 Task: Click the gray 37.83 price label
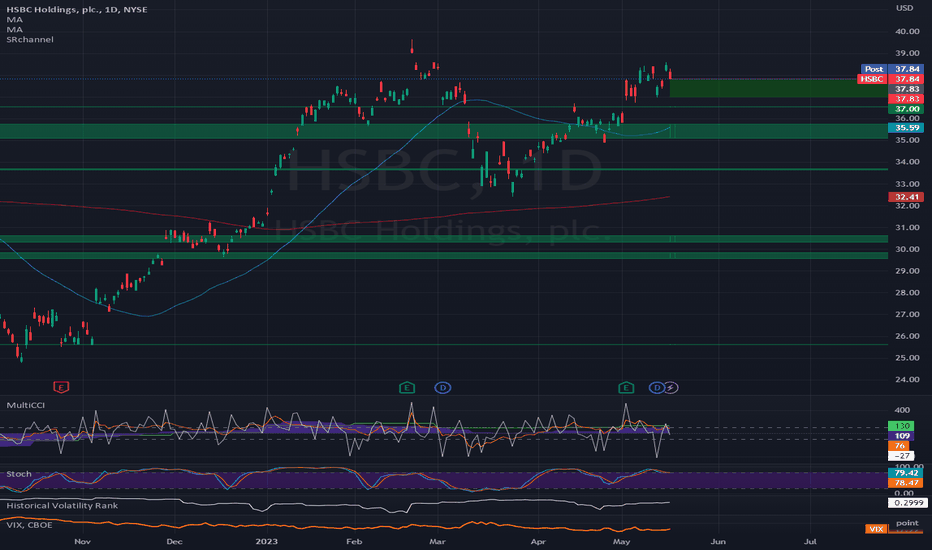pos(906,89)
